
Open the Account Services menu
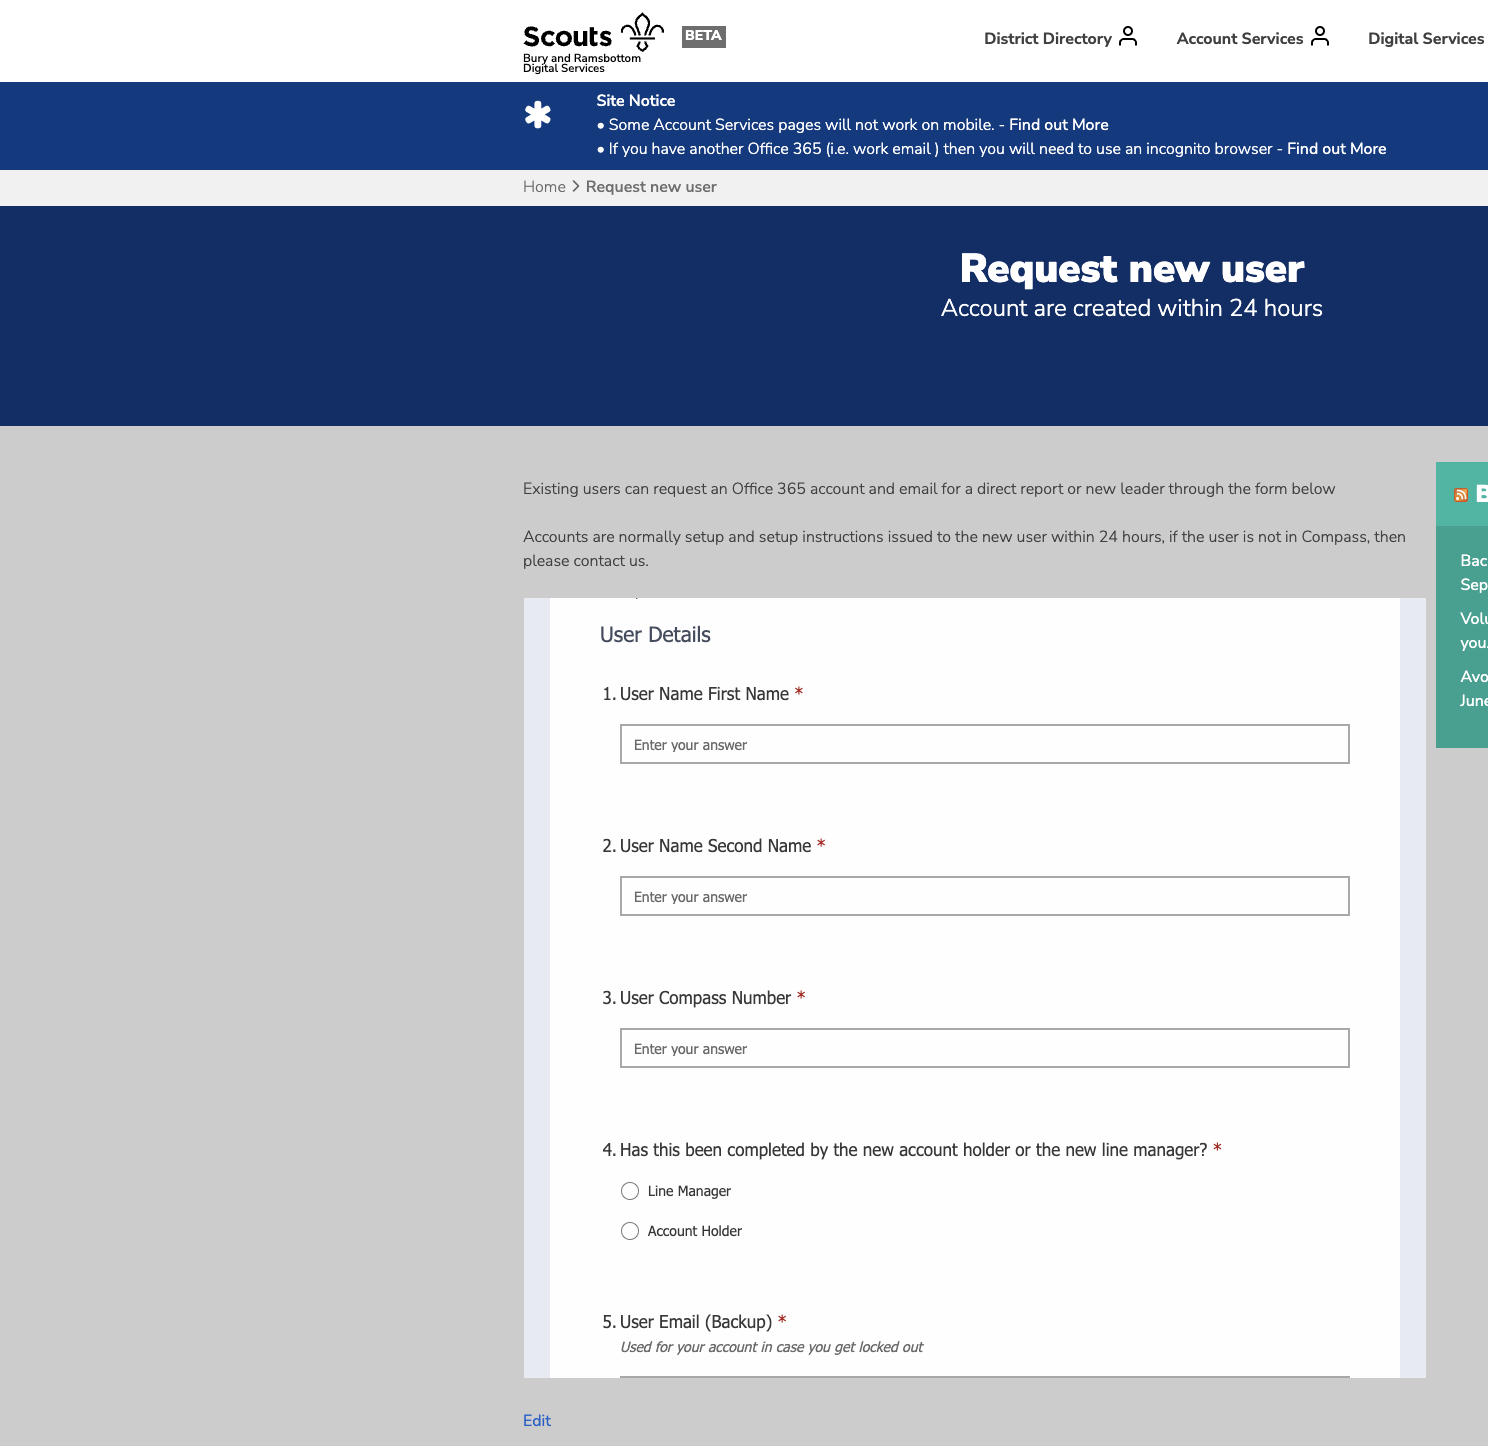coord(1240,38)
